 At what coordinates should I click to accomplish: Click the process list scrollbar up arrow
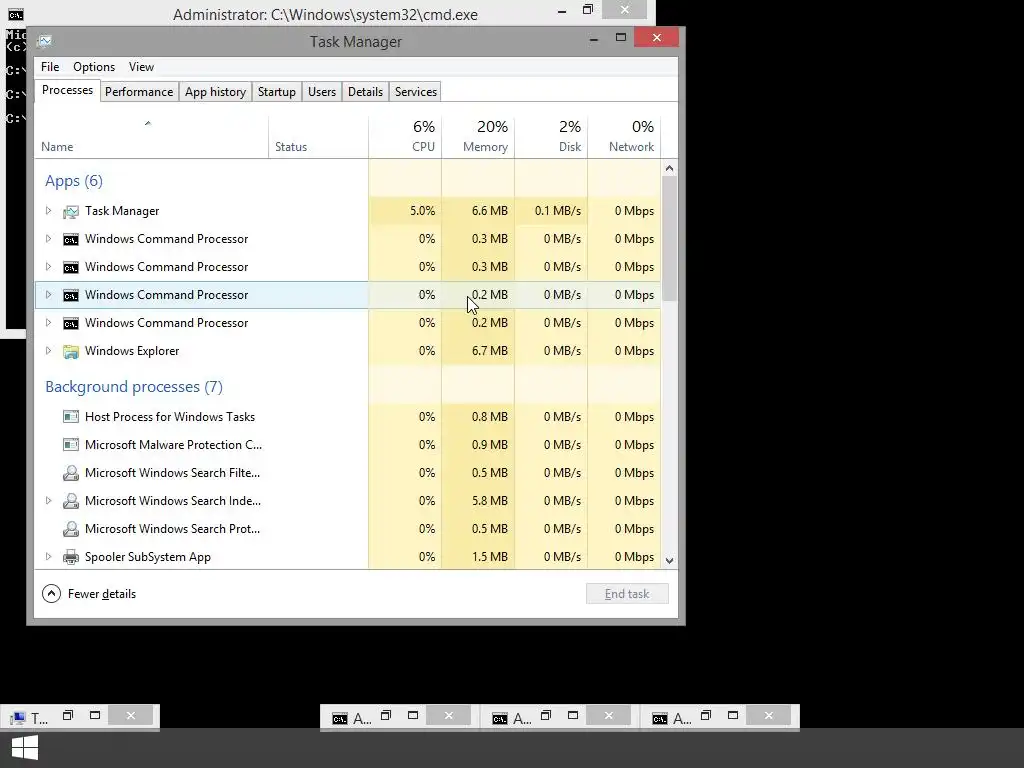tap(669, 168)
